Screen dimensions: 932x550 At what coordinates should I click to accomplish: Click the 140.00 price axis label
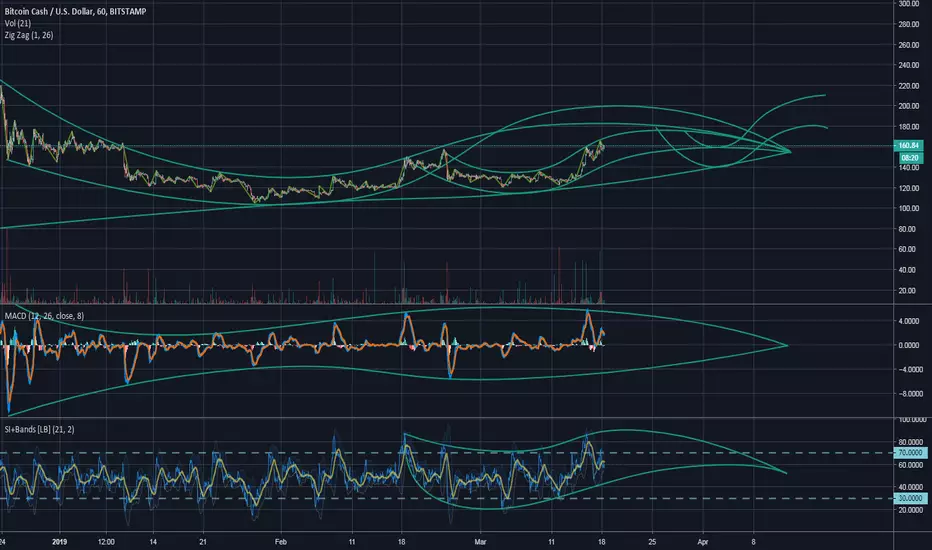tap(909, 168)
